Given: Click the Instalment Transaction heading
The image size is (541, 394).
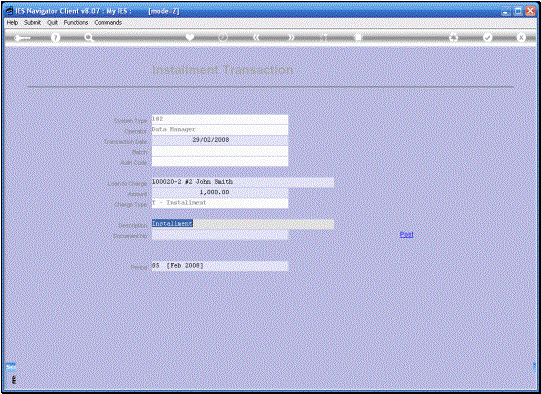Looking at the screenshot, I should [223, 70].
